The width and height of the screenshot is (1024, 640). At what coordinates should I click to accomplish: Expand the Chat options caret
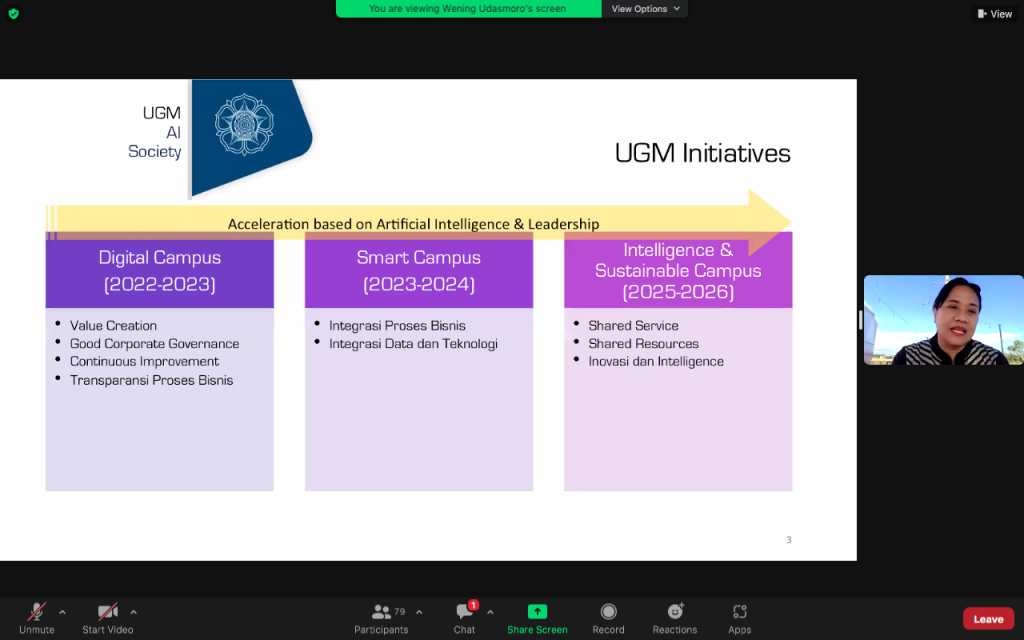click(x=490, y=613)
